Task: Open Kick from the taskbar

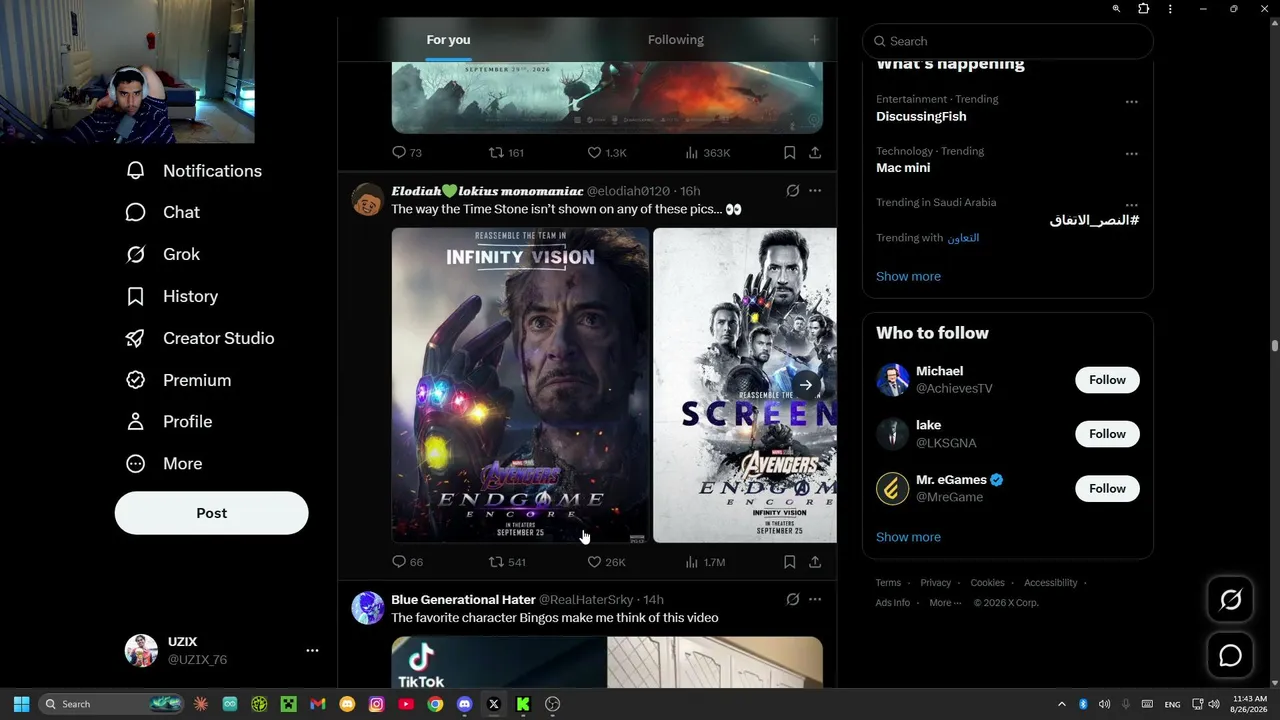Action: (523, 704)
